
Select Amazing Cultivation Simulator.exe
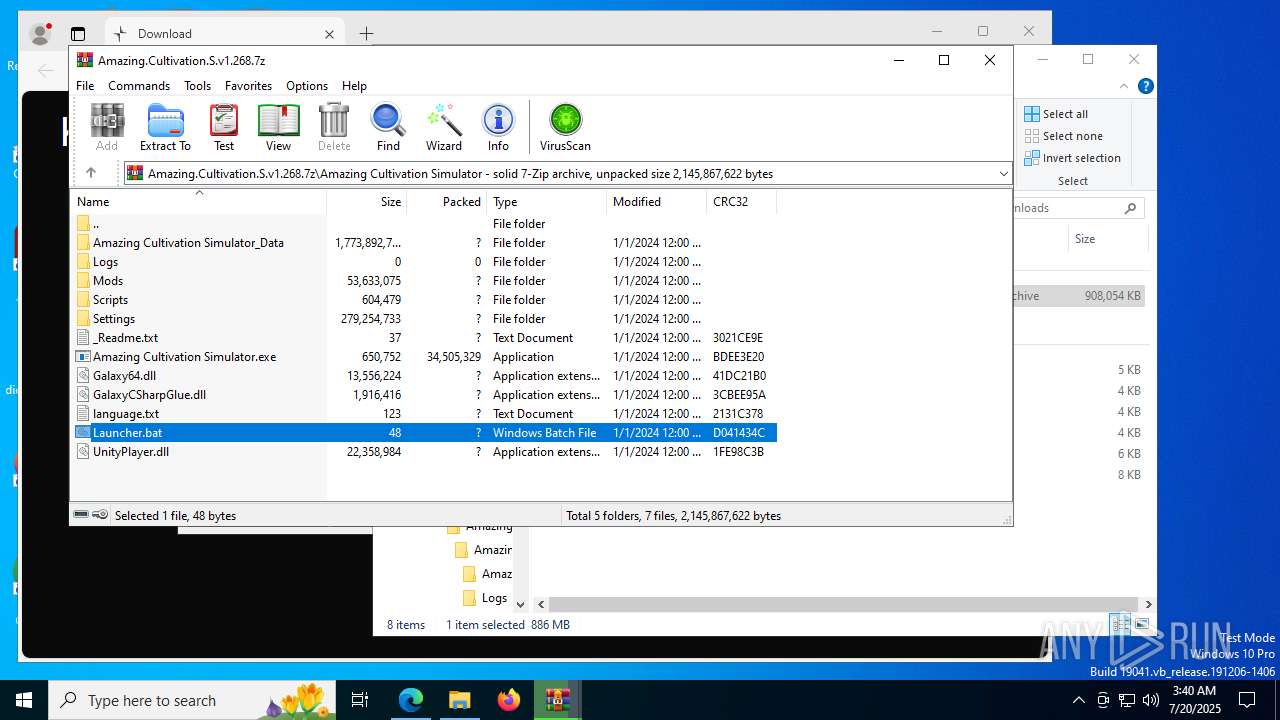click(425, 357)
